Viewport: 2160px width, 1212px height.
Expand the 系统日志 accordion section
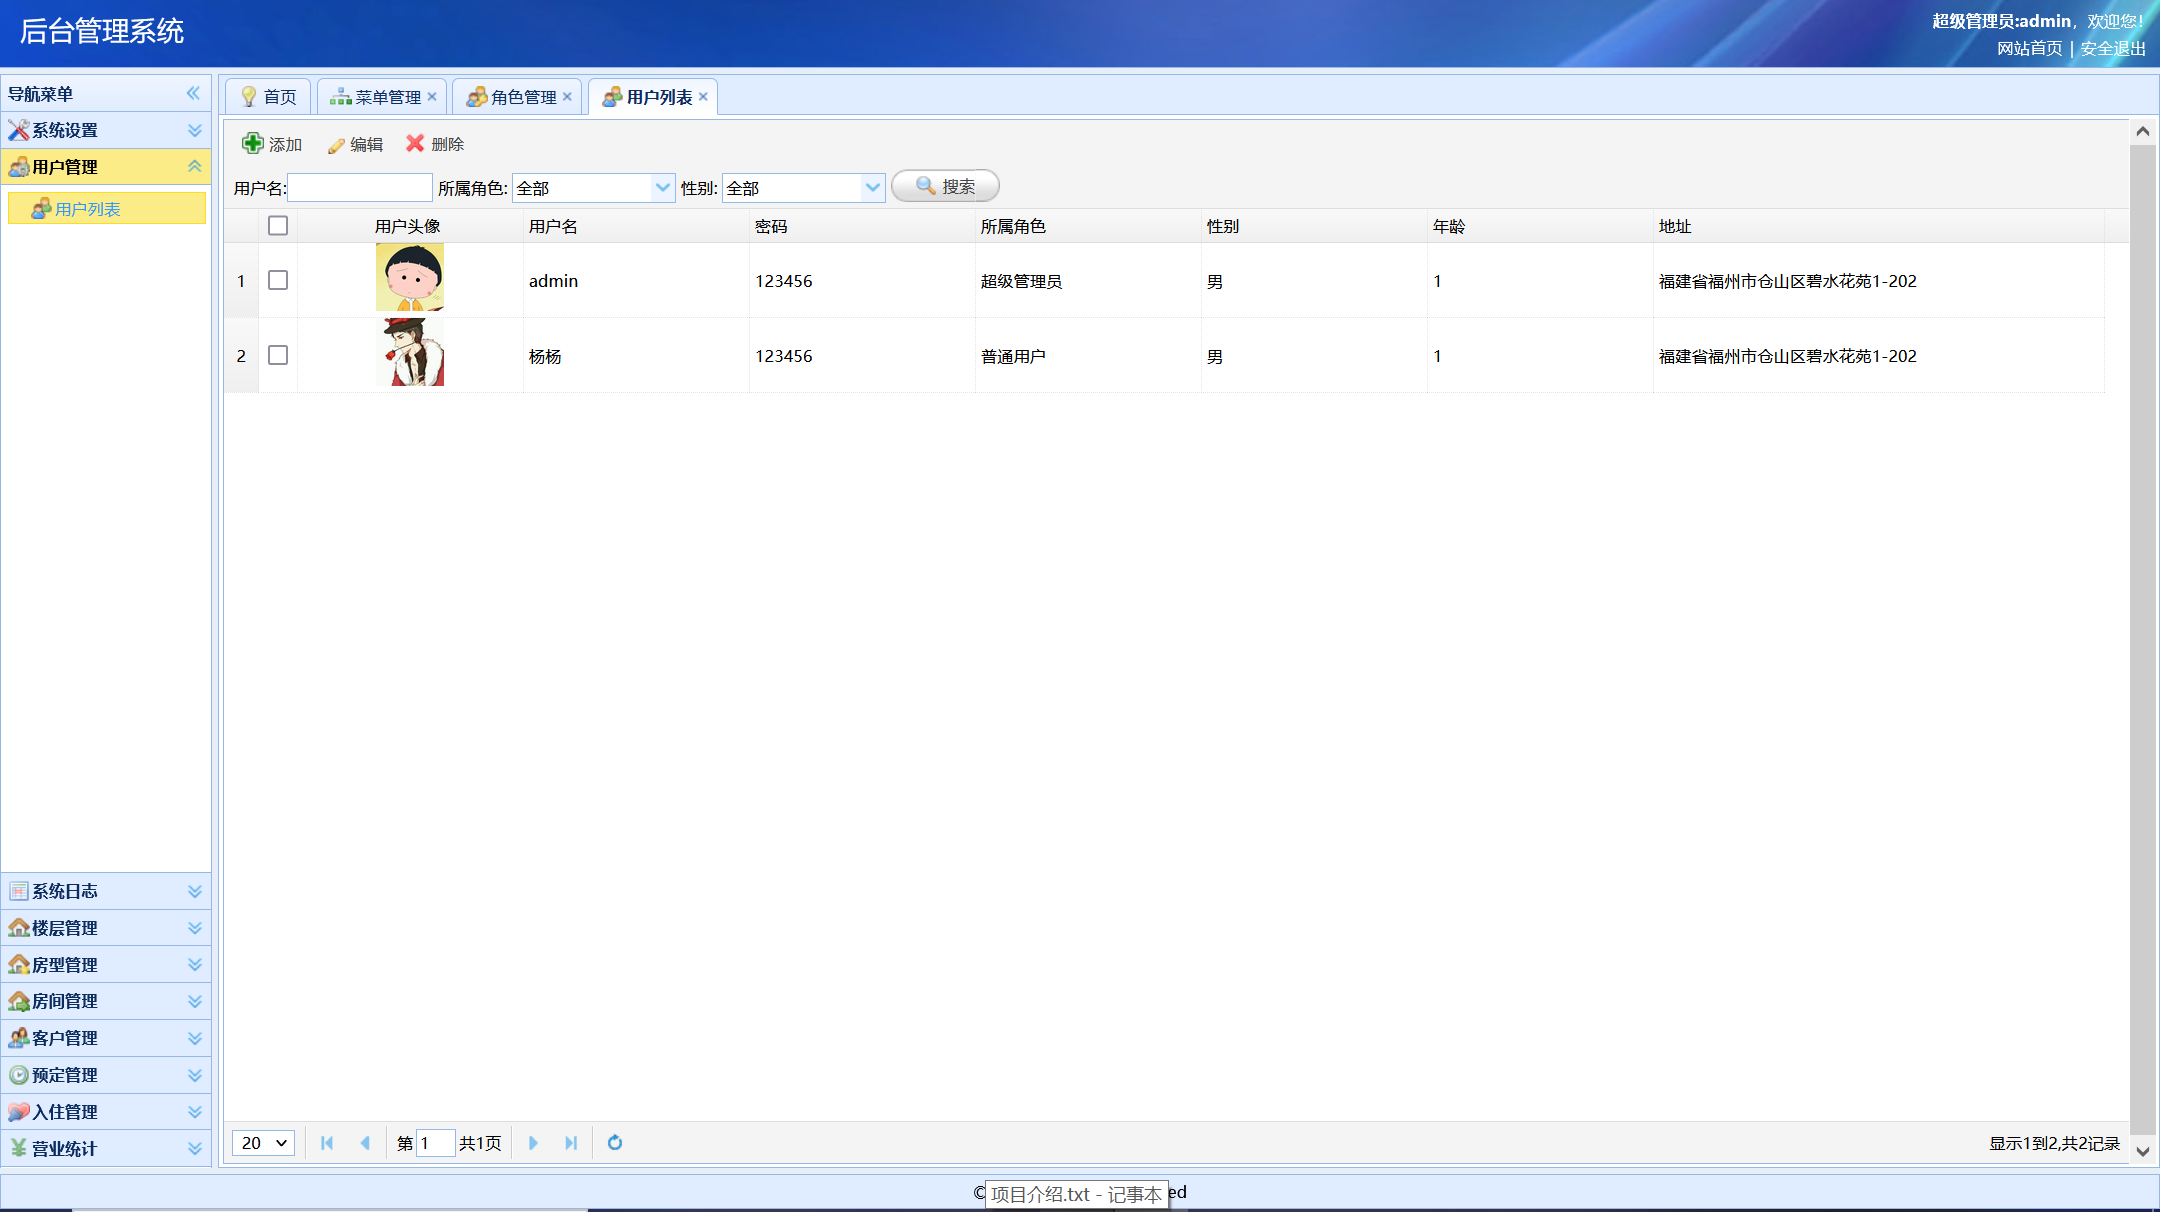click(x=195, y=891)
